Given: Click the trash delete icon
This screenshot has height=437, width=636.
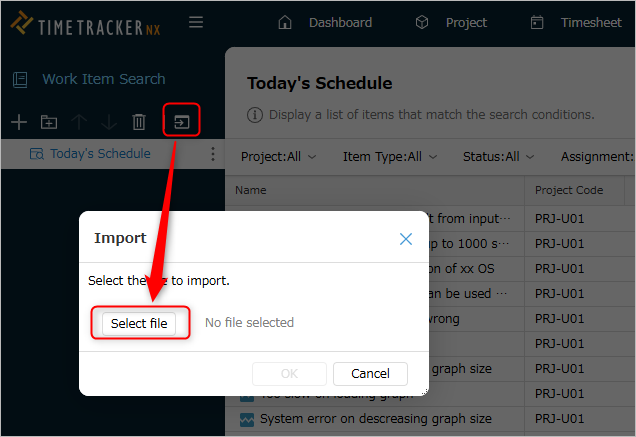Looking at the screenshot, I should click(x=139, y=122).
